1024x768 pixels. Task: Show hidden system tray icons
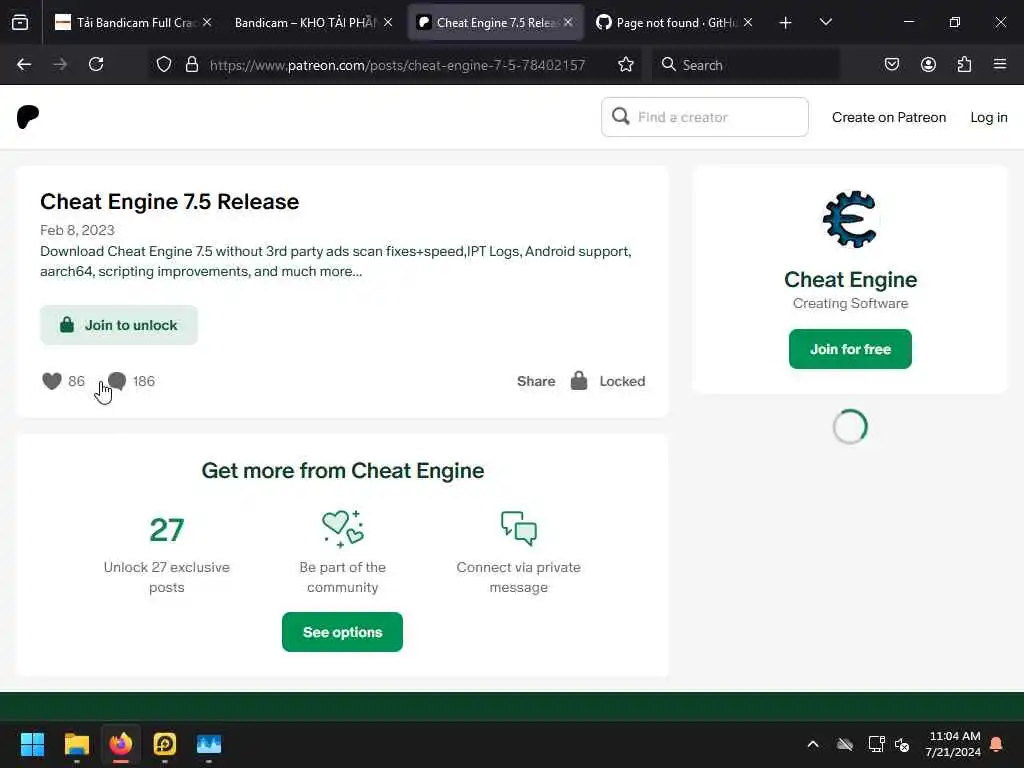tap(813, 744)
